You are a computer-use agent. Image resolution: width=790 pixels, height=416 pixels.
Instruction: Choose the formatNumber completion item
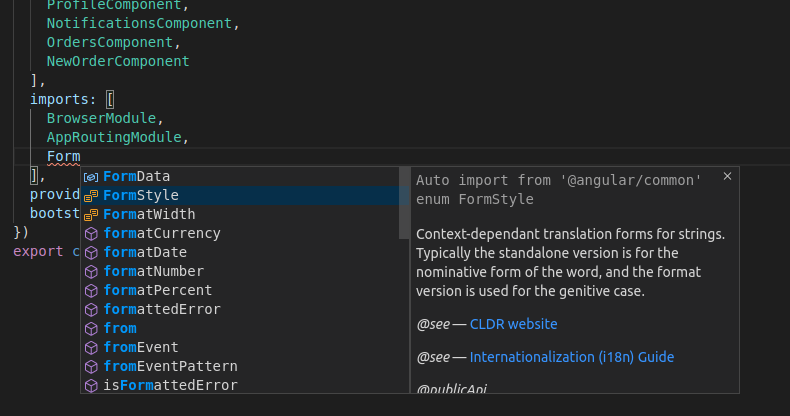[153, 271]
